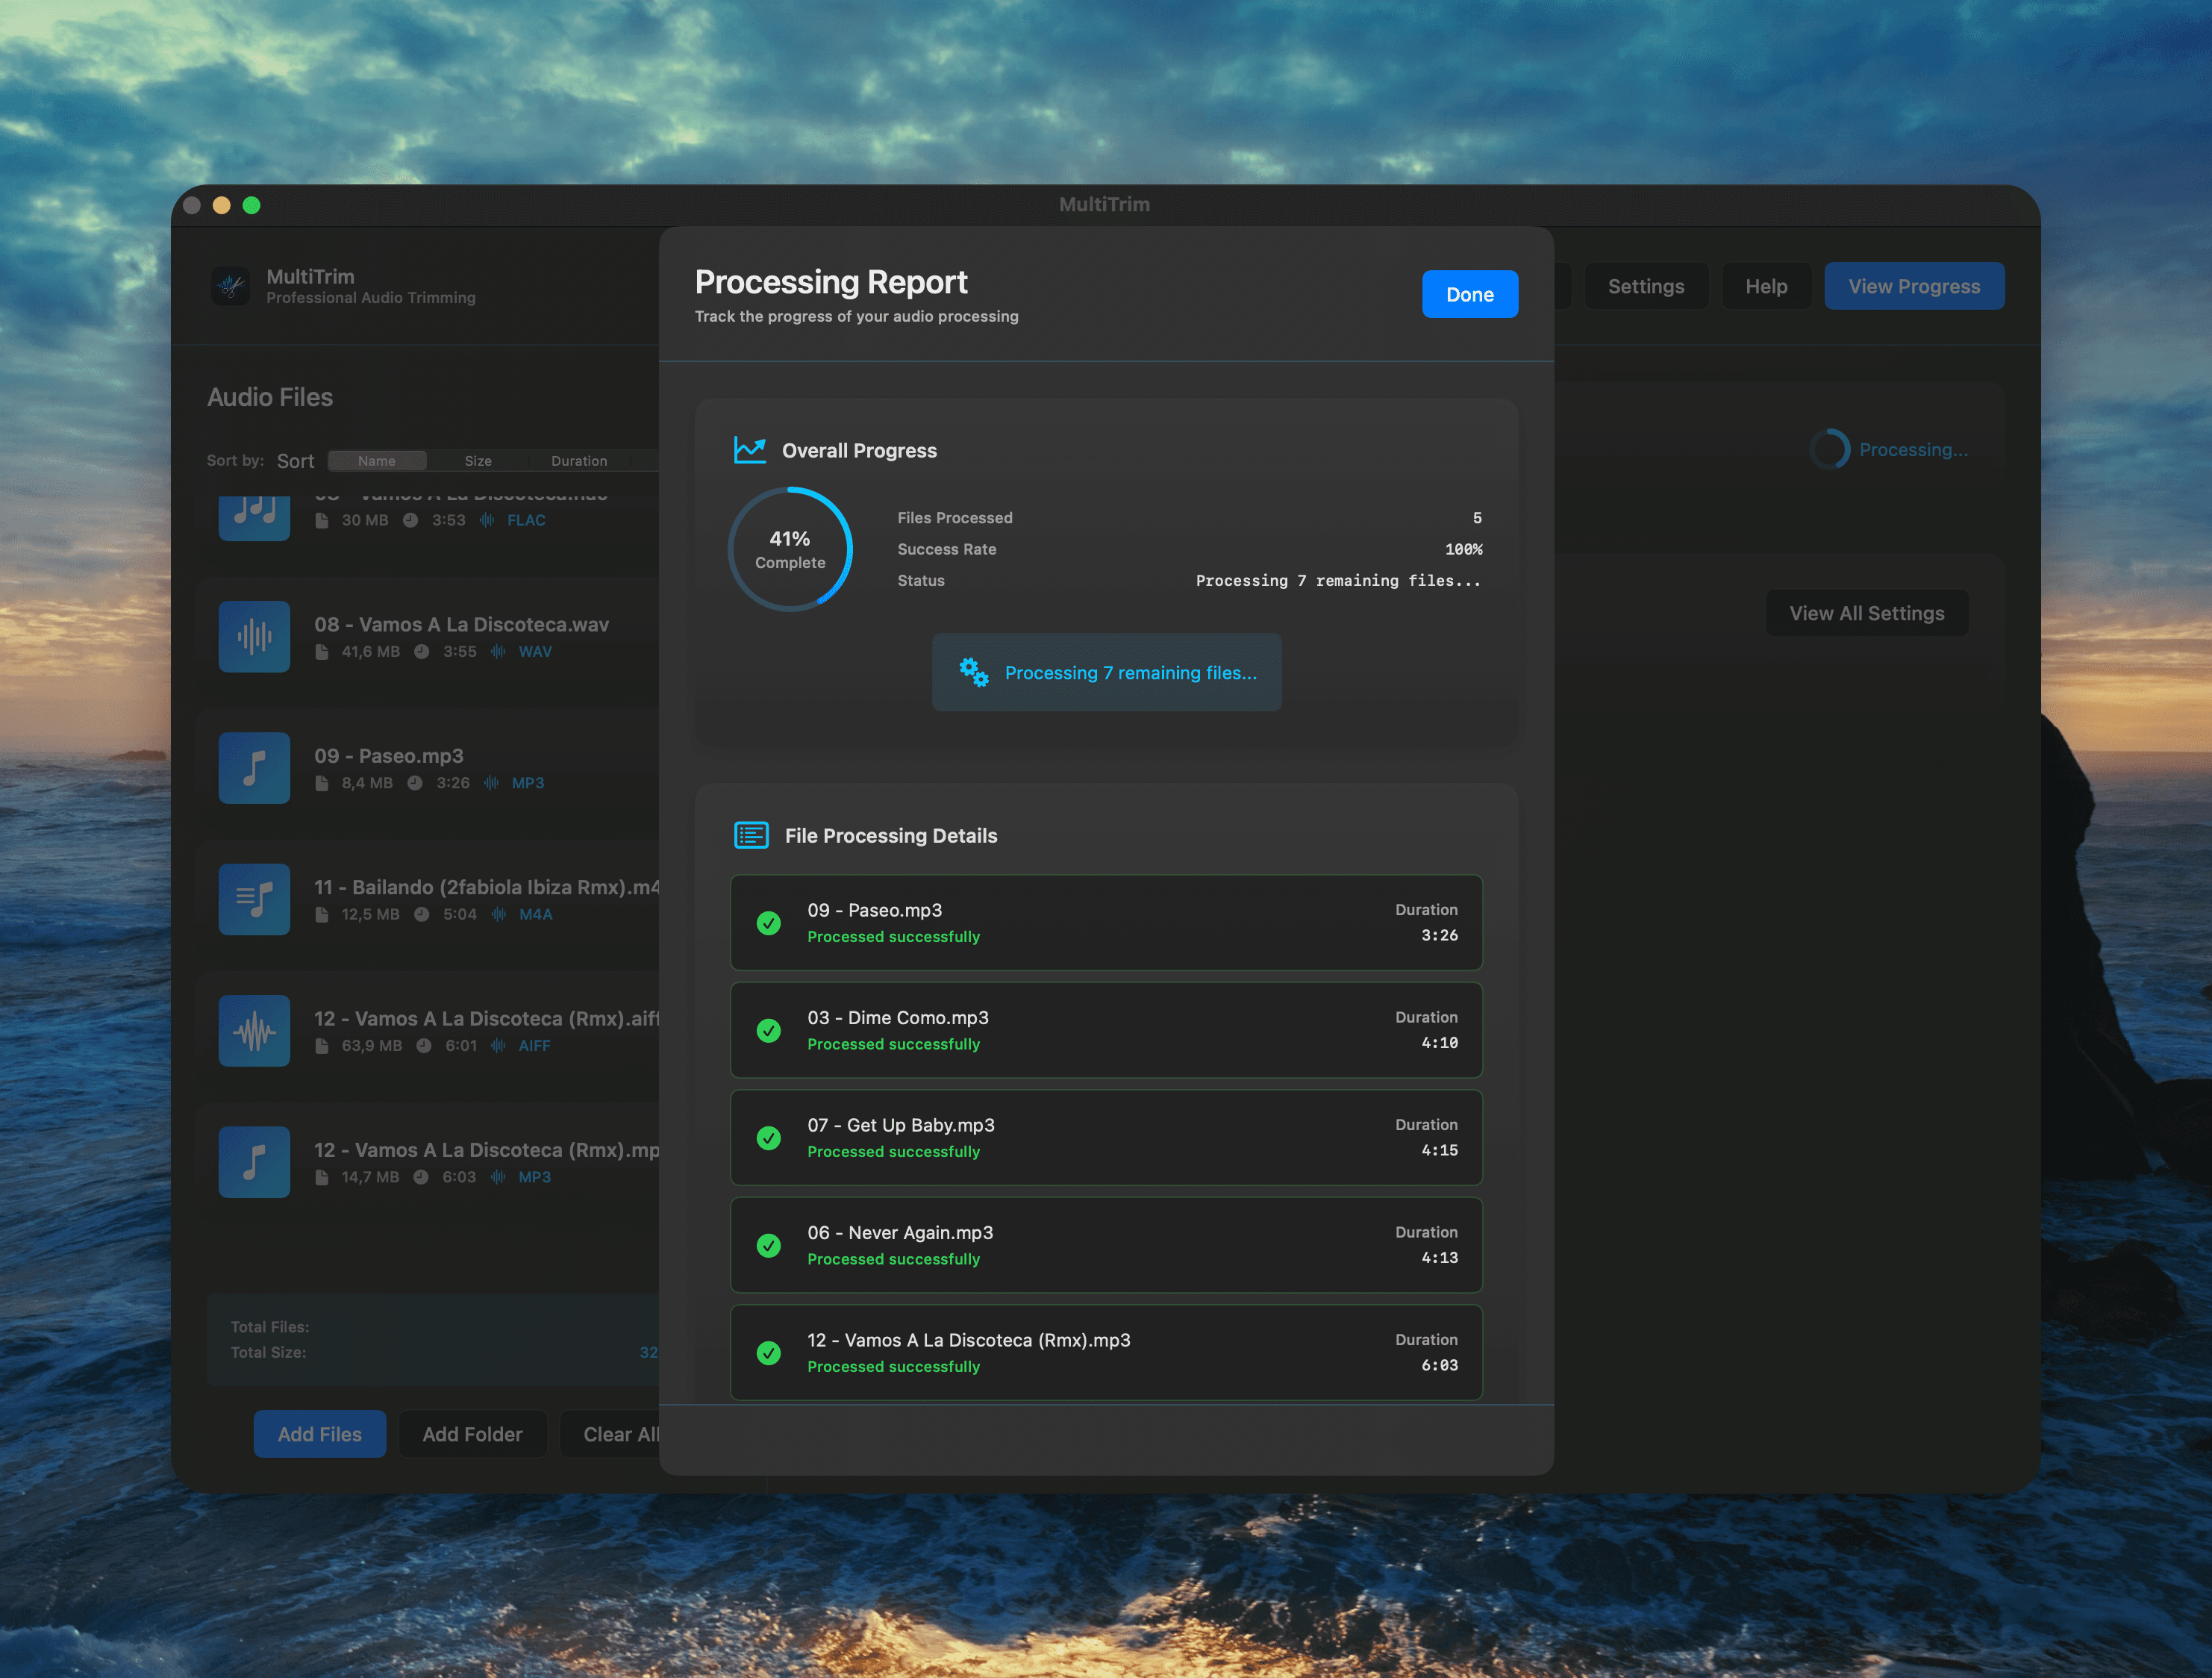Sort audio files by Size
The width and height of the screenshot is (2212, 1678).
(478, 461)
